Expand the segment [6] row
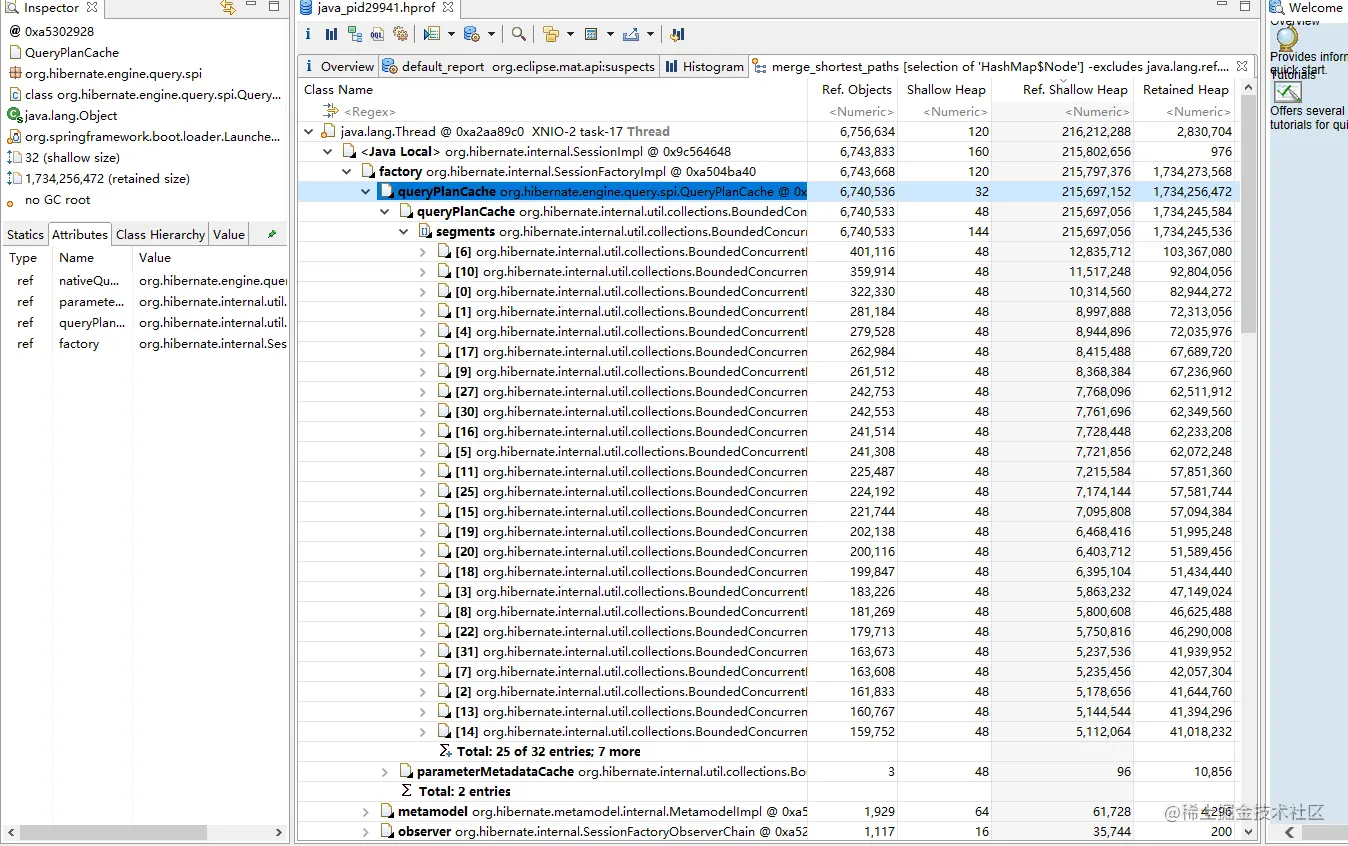 coord(423,251)
